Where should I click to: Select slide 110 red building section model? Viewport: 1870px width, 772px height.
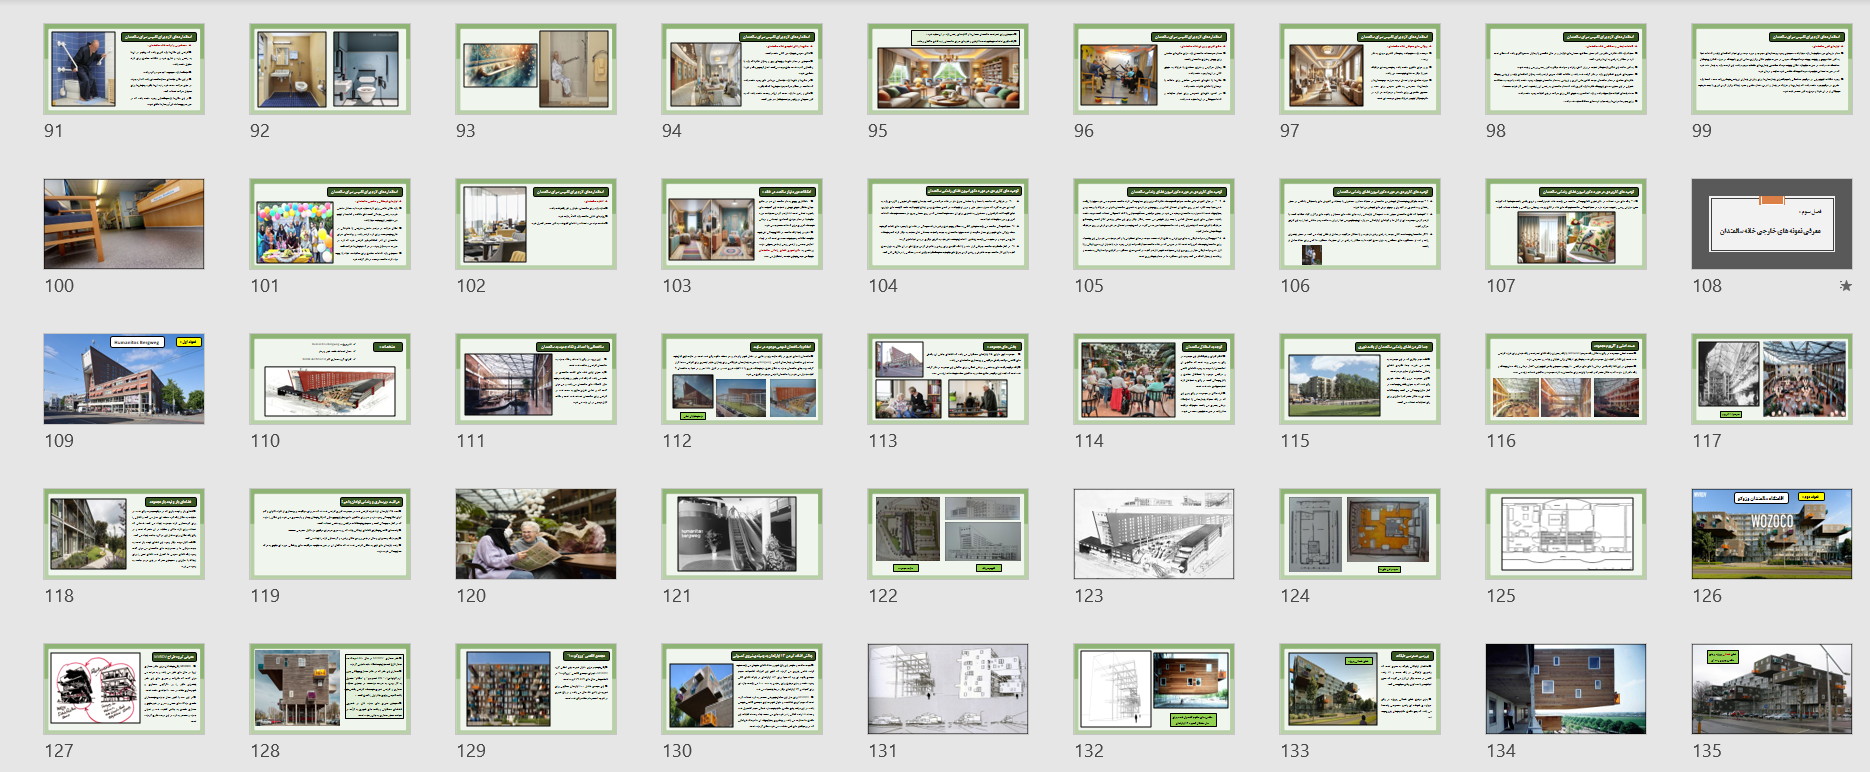pos(330,379)
